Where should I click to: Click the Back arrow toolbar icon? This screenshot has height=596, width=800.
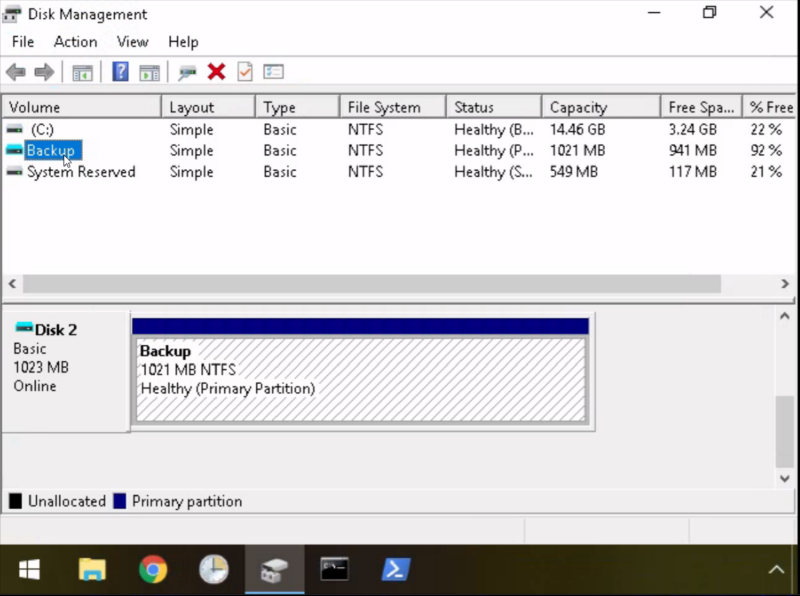[x=16, y=72]
